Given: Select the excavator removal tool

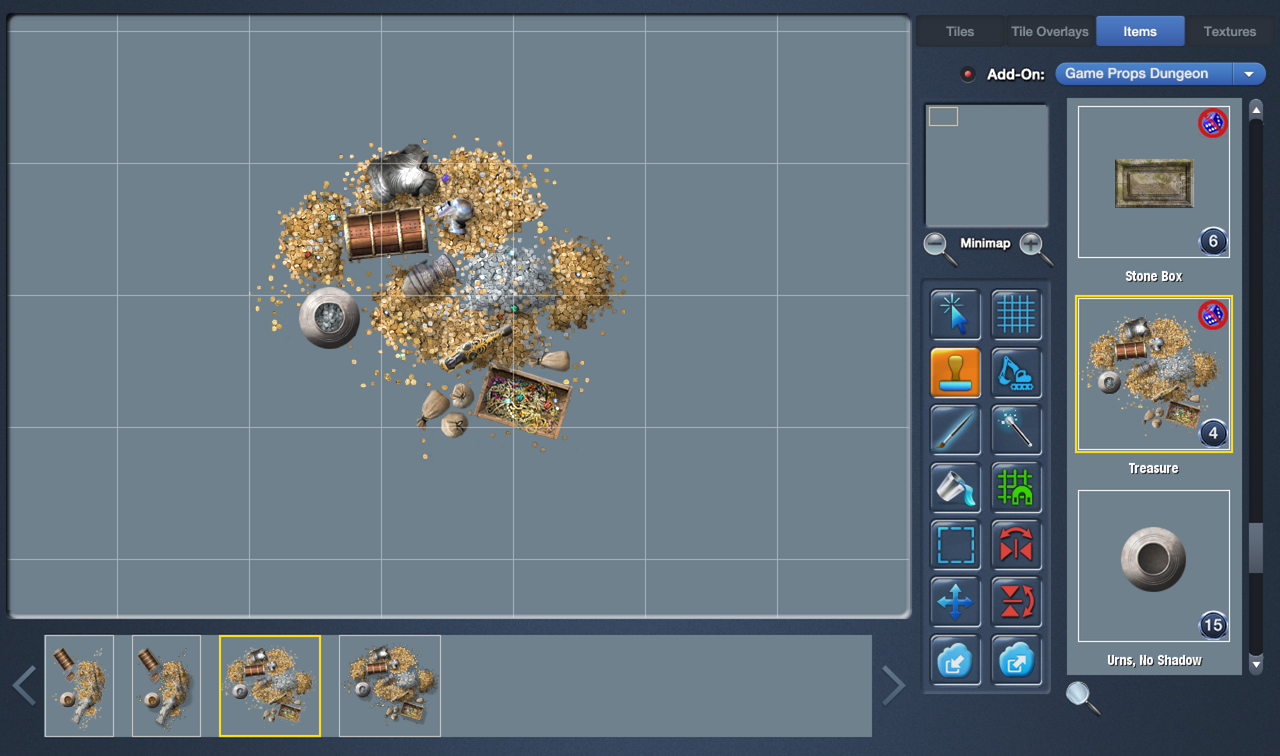Looking at the screenshot, I should (x=1016, y=372).
